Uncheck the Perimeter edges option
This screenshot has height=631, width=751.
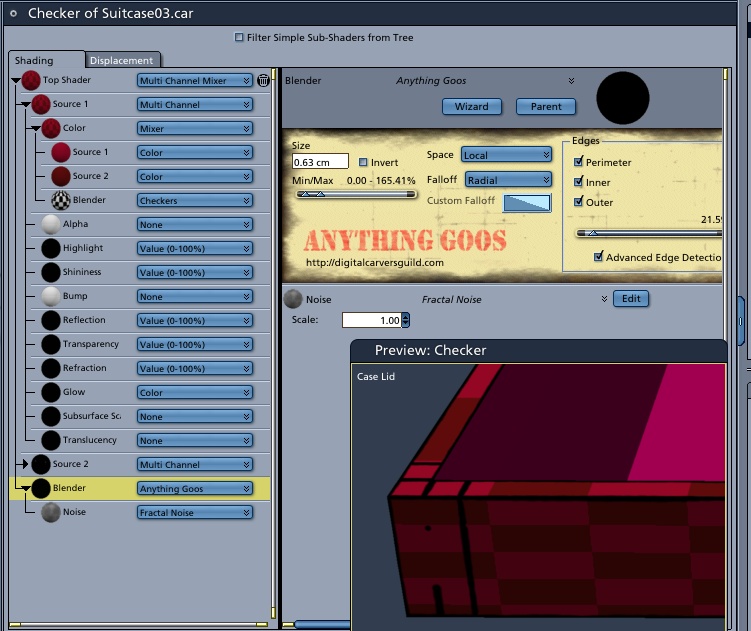578,161
